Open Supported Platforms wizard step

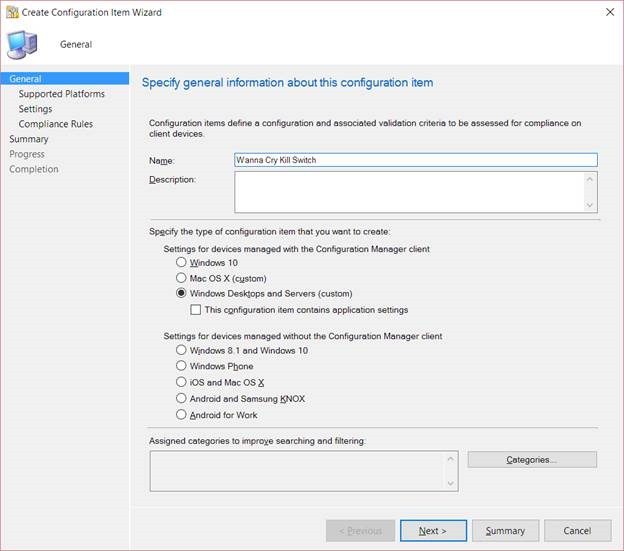point(62,94)
